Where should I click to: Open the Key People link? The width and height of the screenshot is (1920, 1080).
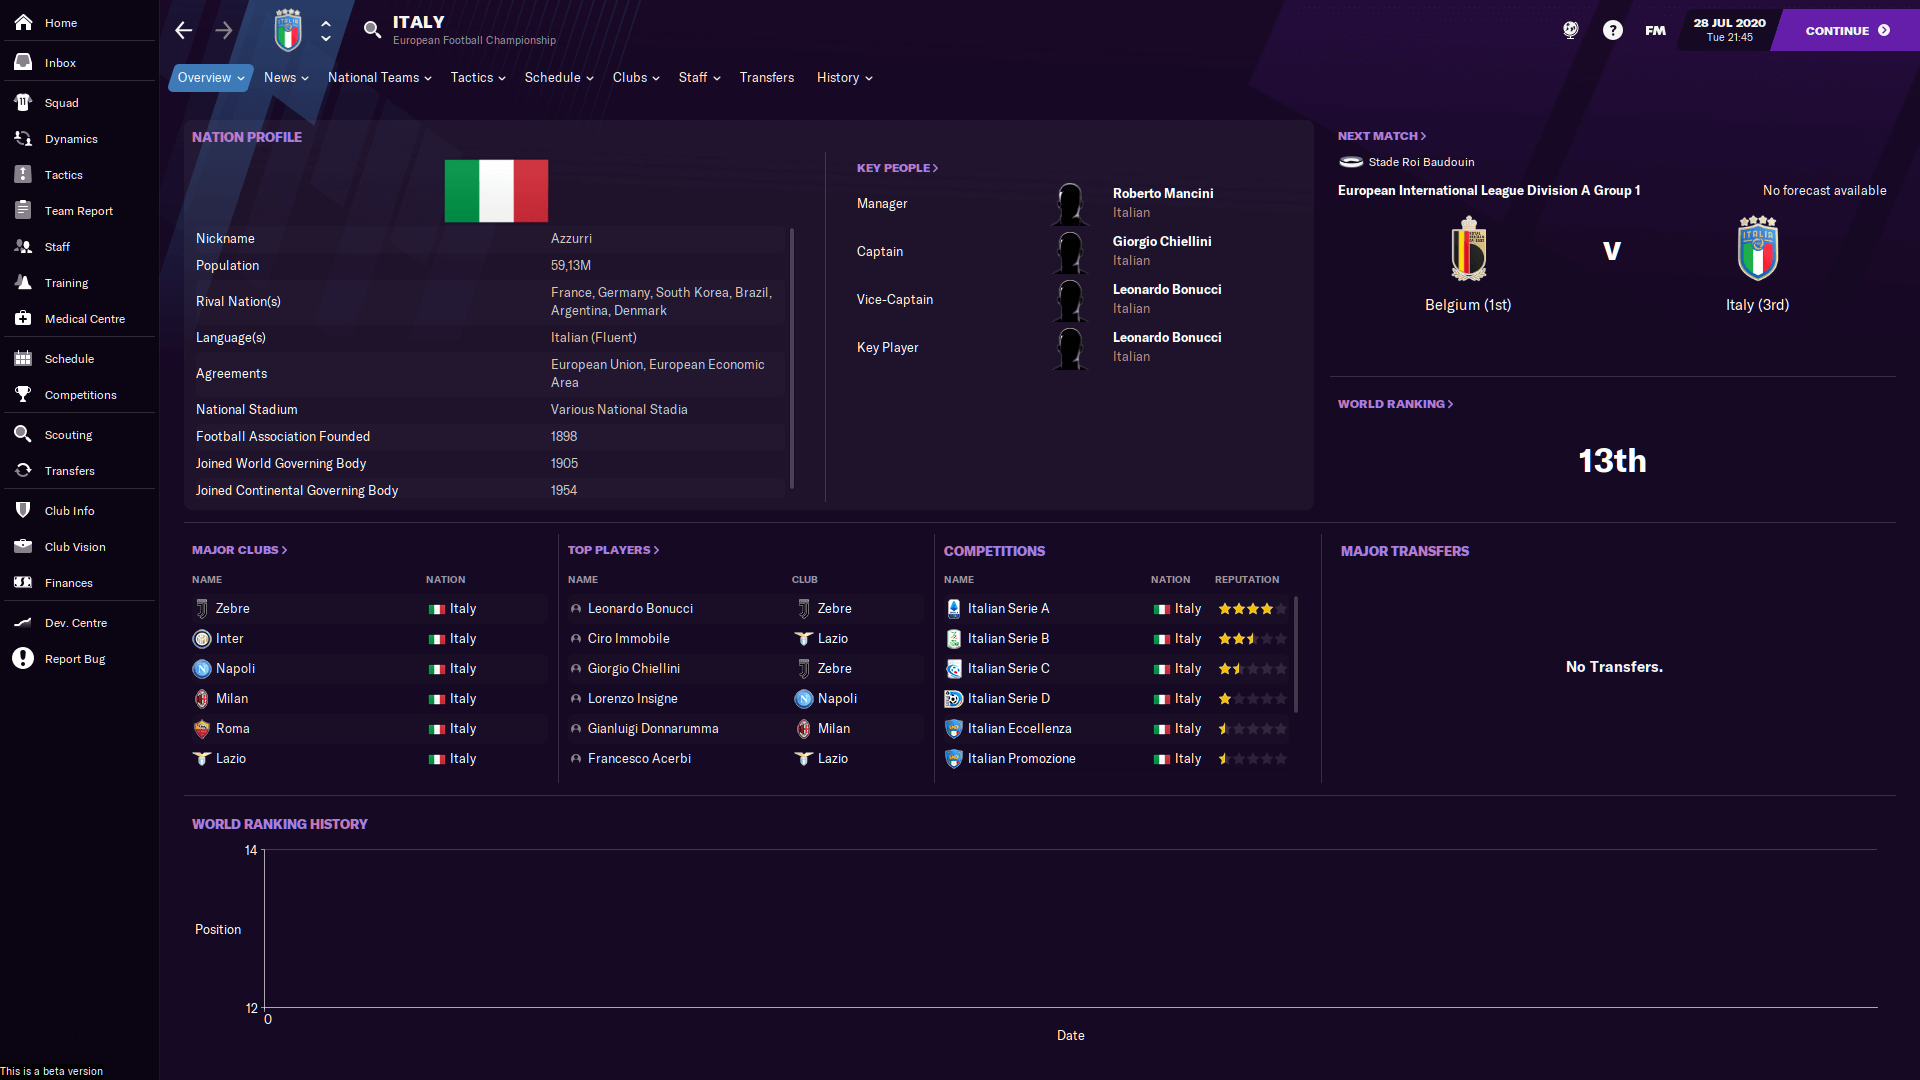click(897, 168)
